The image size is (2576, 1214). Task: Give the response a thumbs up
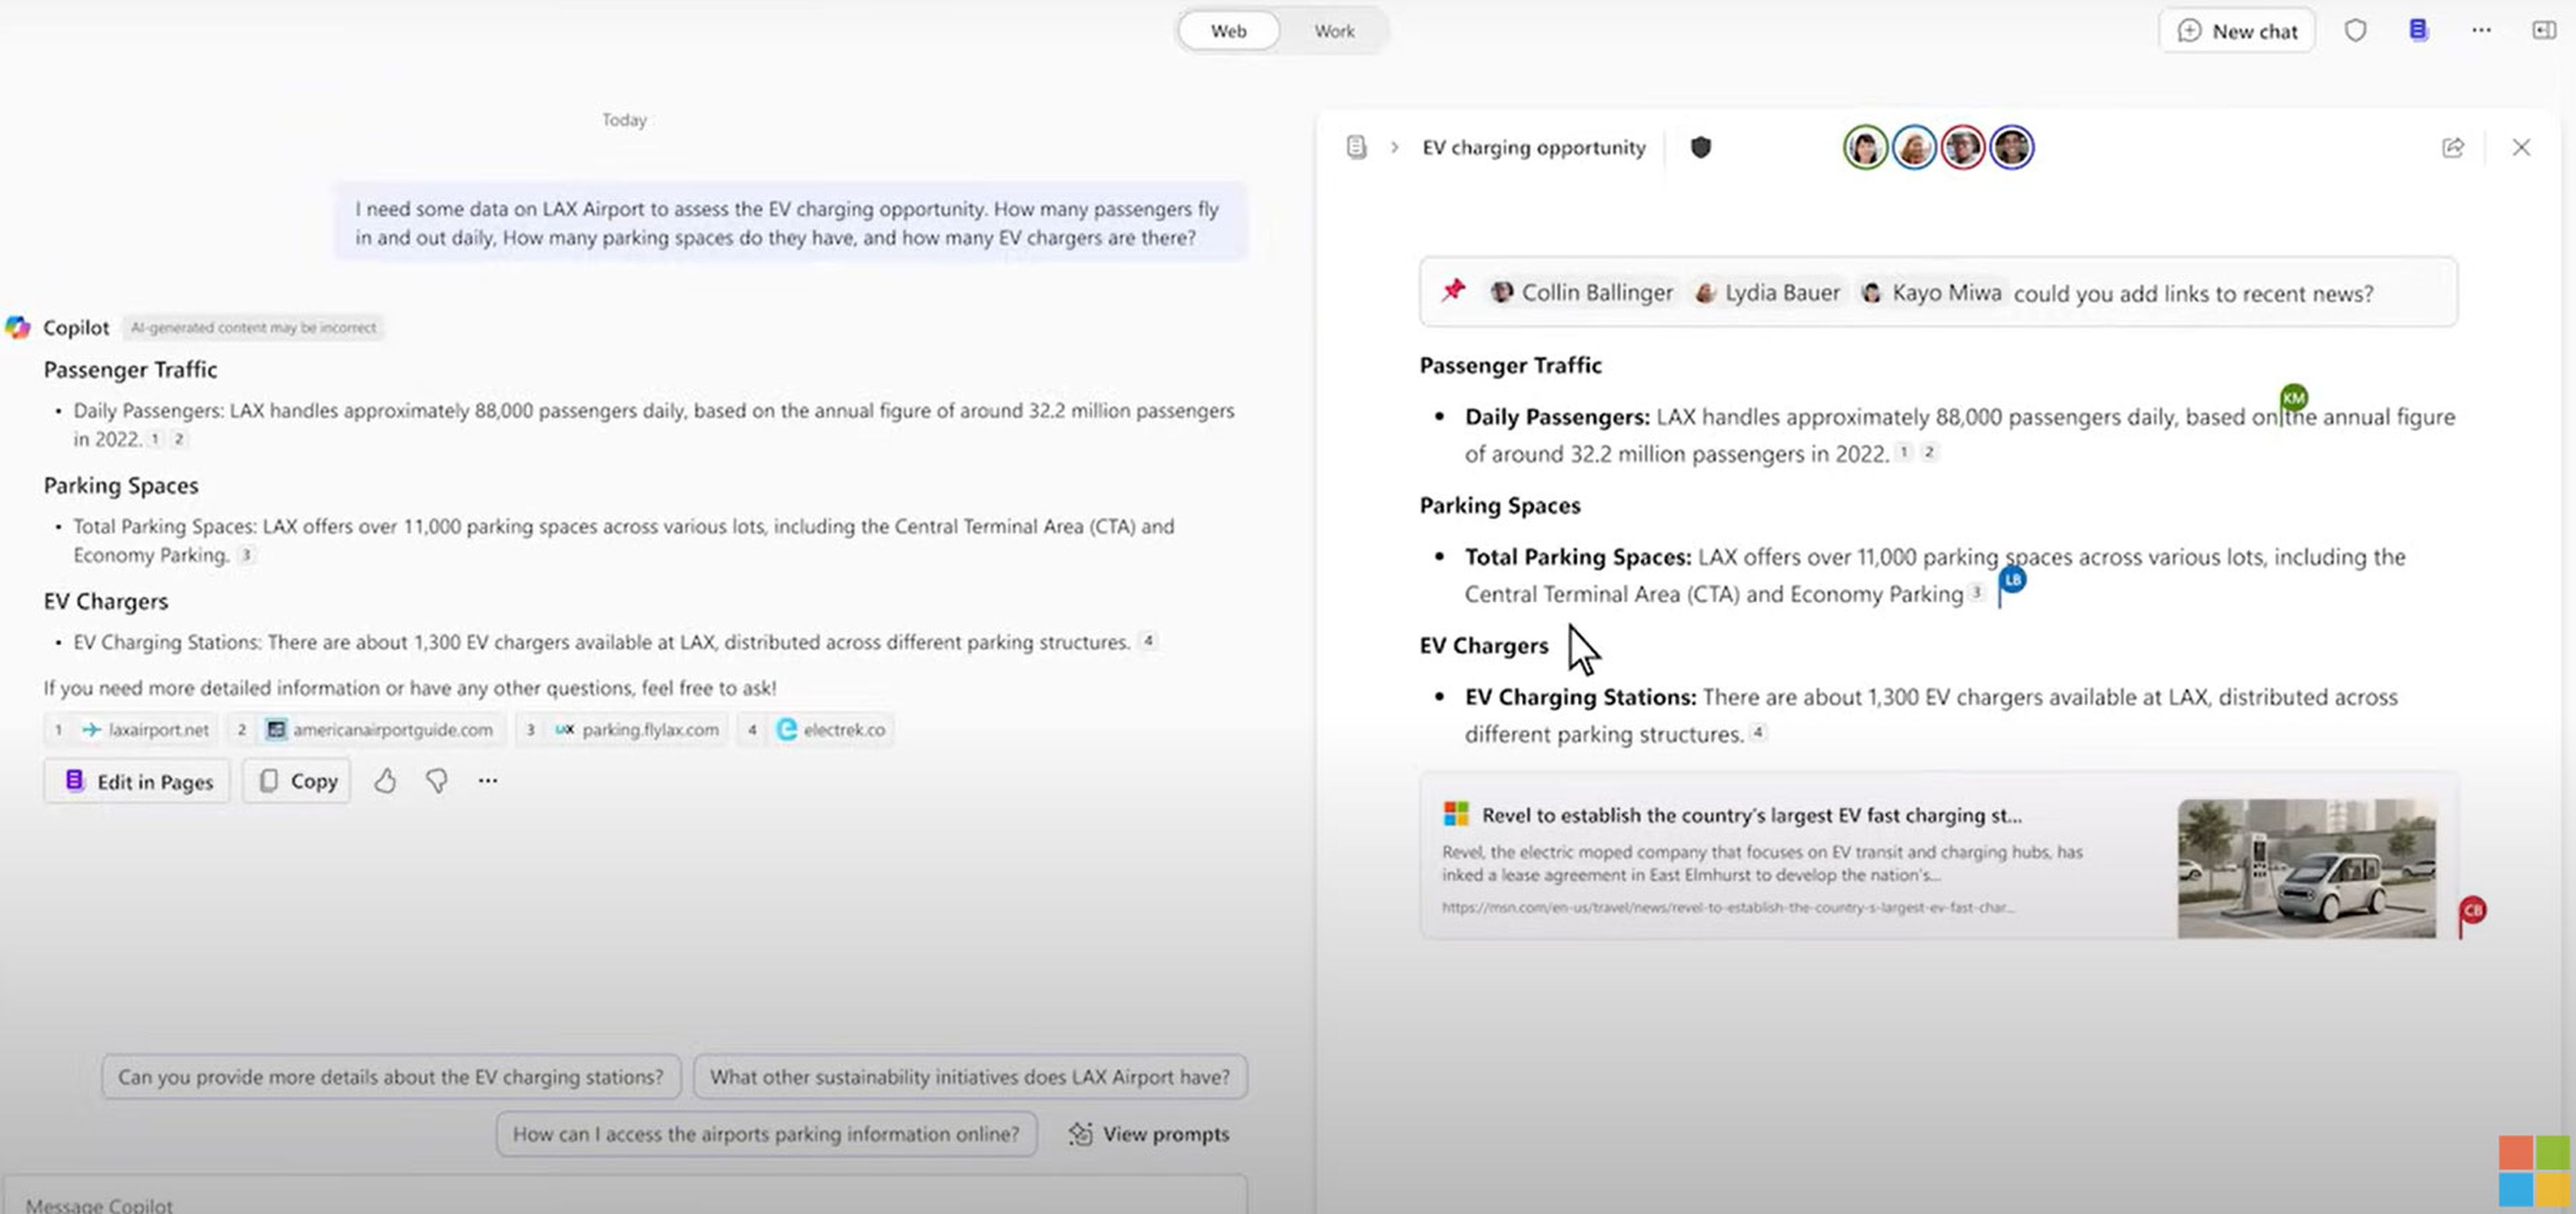point(385,781)
